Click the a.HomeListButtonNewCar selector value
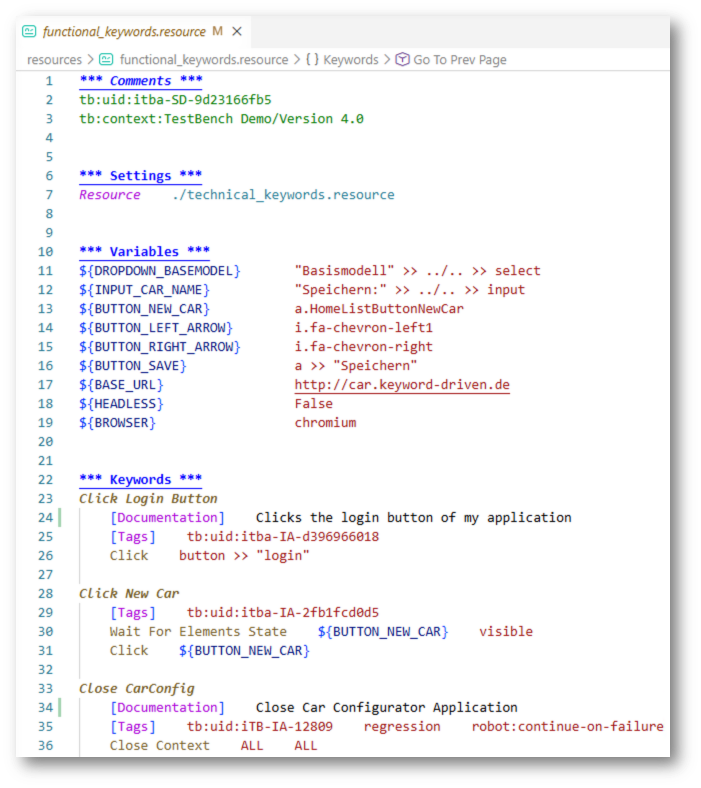Viewport: 701px width, 788px height. coord(379,309)
